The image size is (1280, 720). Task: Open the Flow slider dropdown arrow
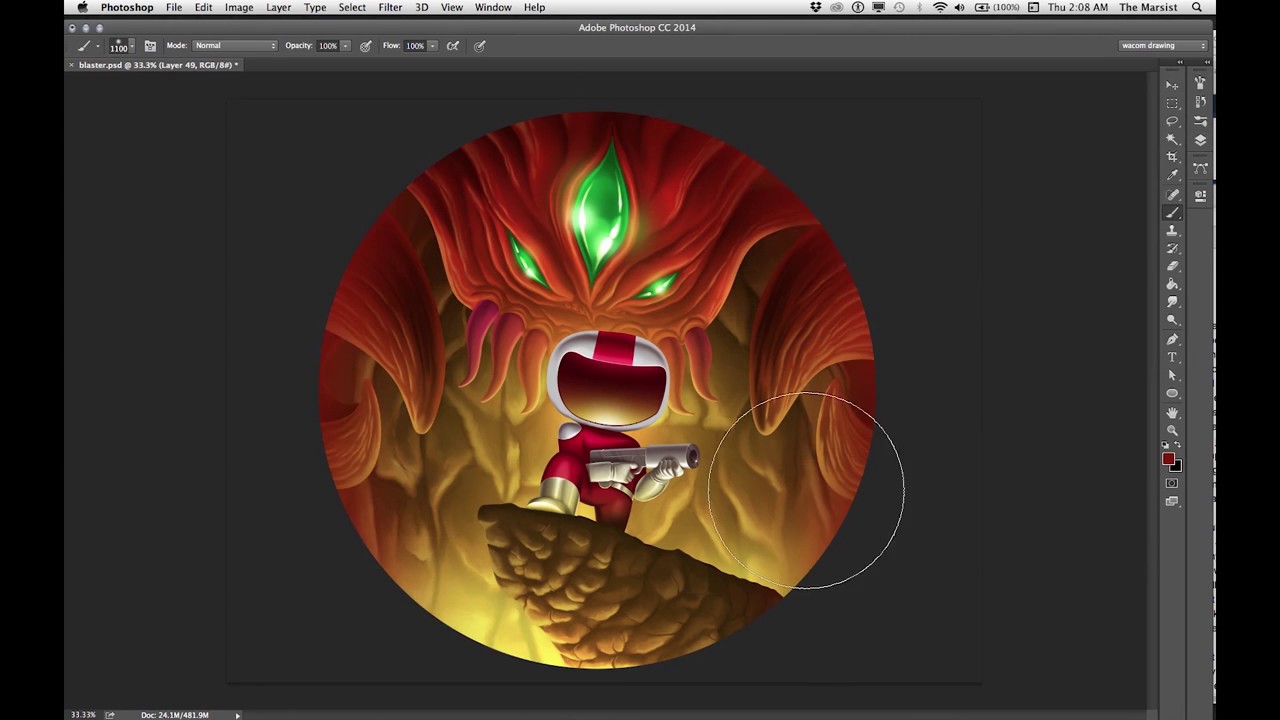[433, 46]
